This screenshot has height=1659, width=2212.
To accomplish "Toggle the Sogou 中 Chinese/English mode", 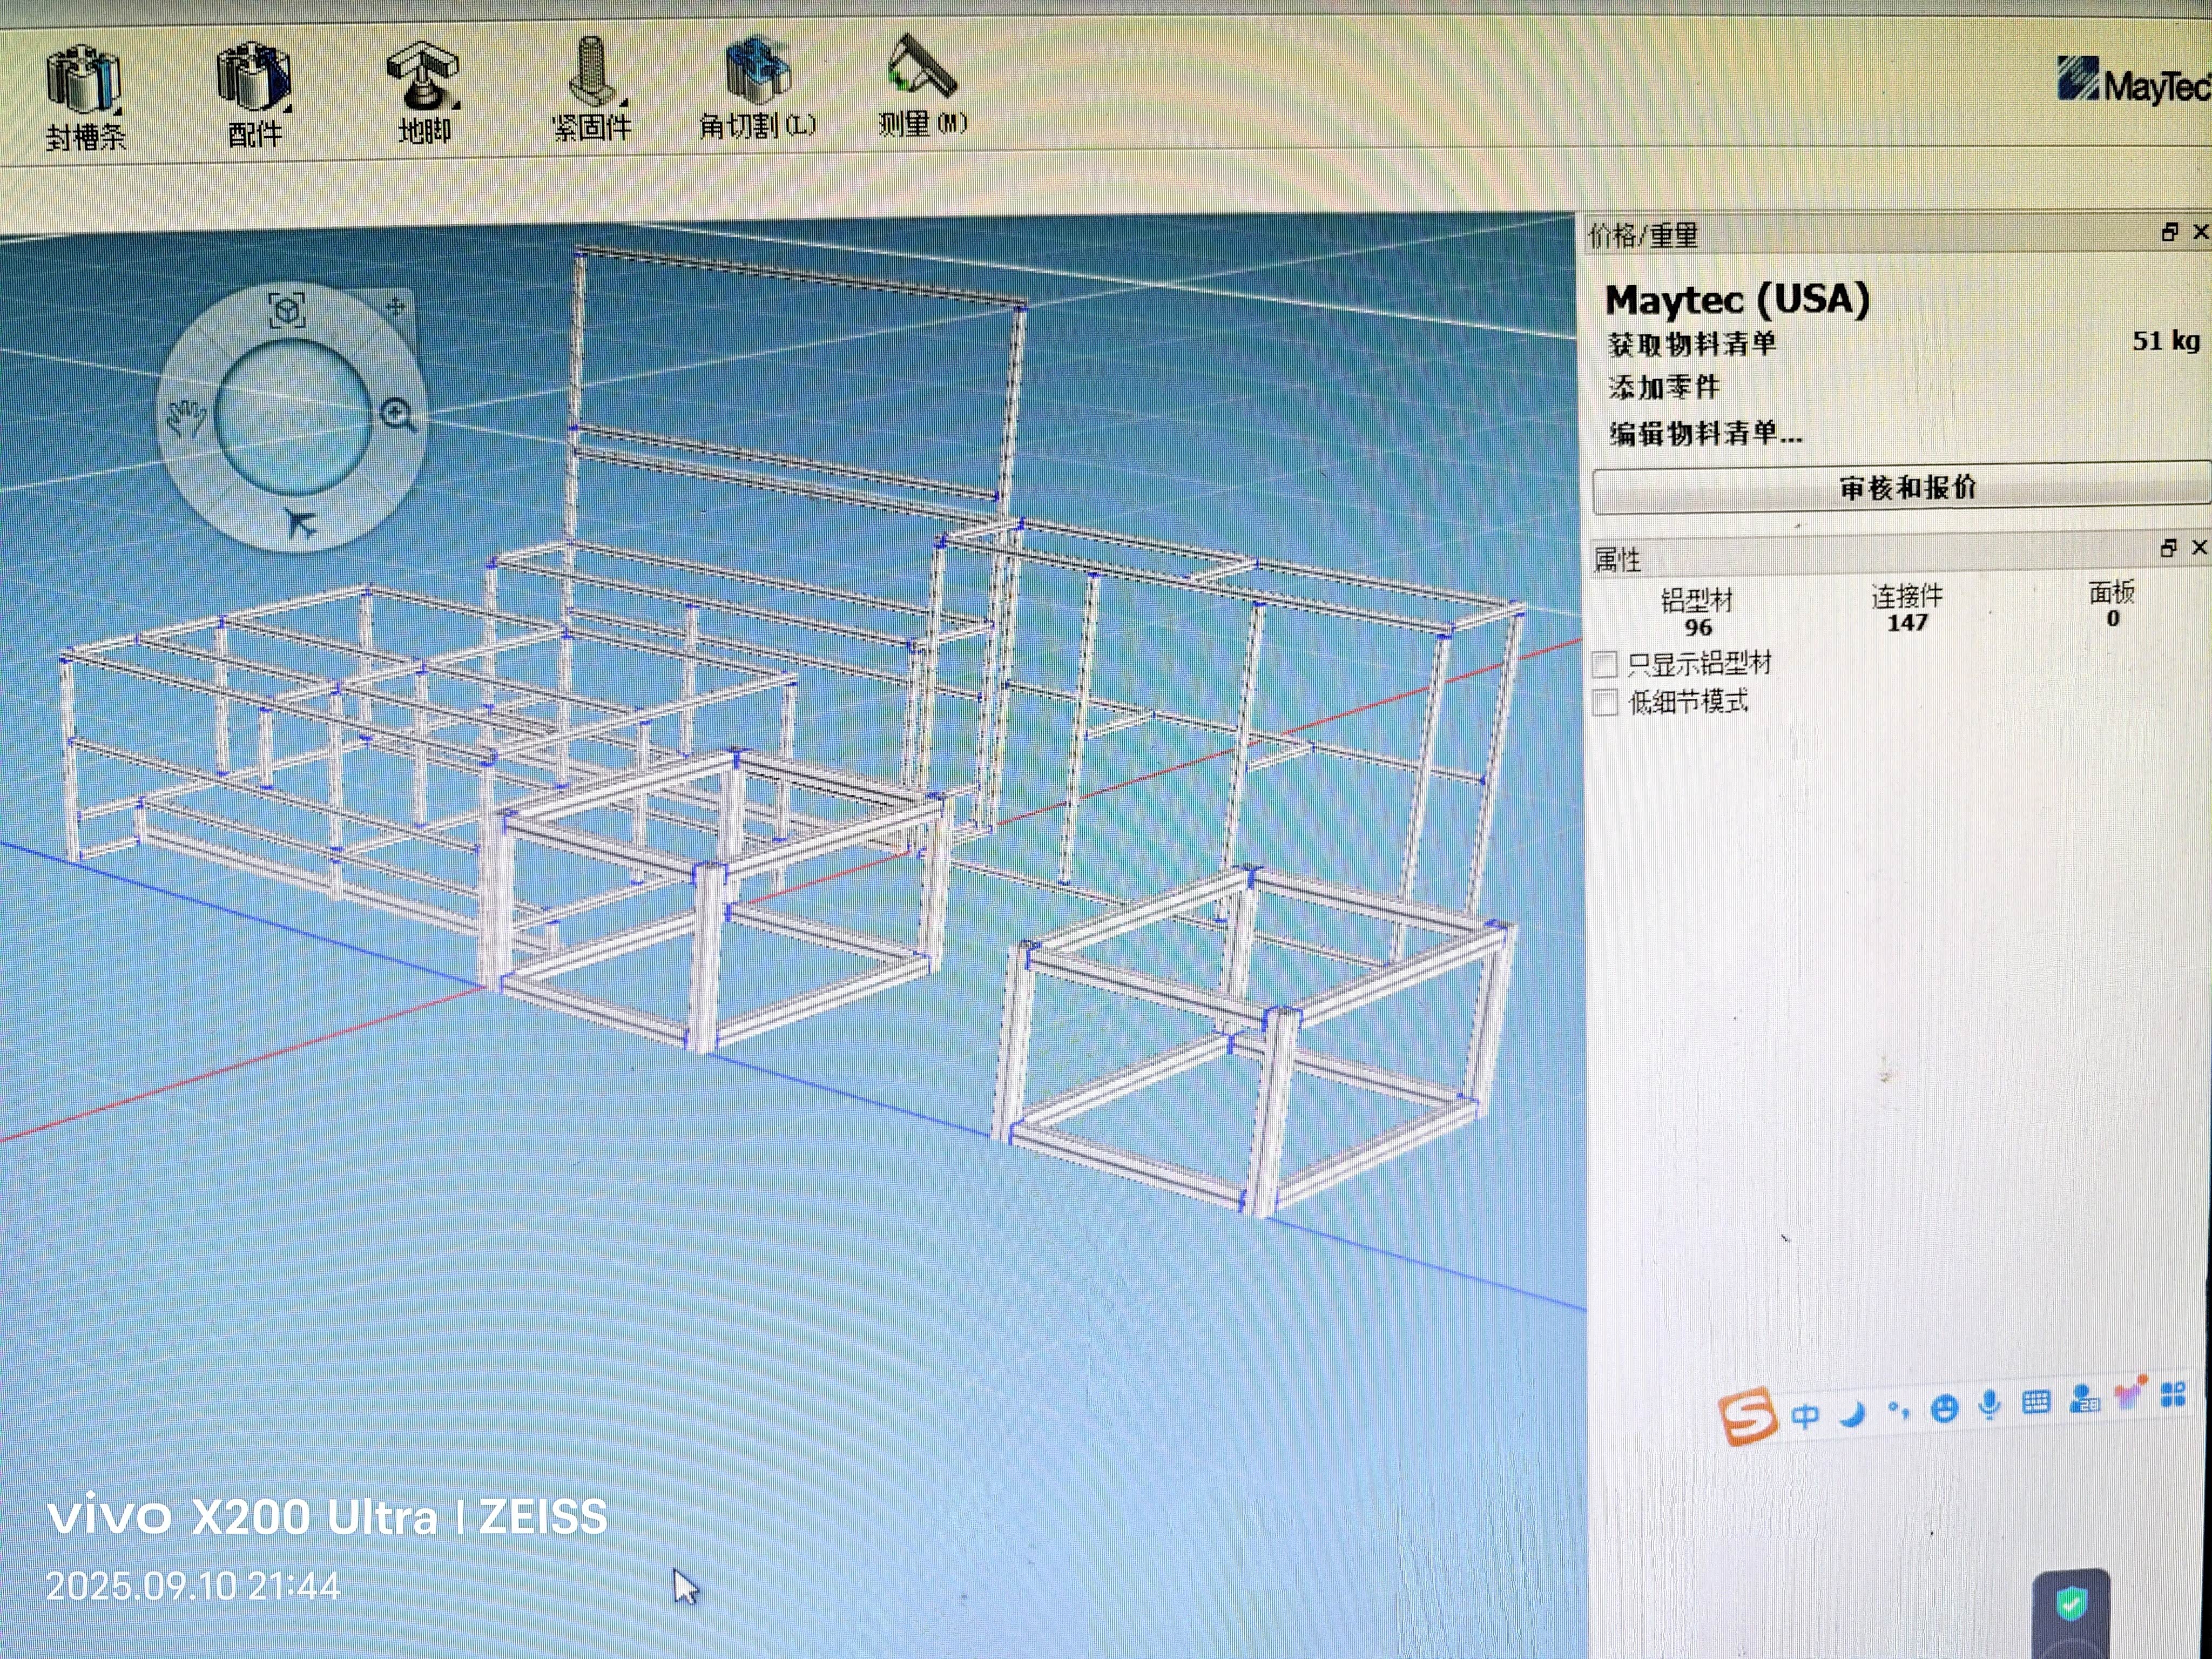I will click(1805, 1415).
